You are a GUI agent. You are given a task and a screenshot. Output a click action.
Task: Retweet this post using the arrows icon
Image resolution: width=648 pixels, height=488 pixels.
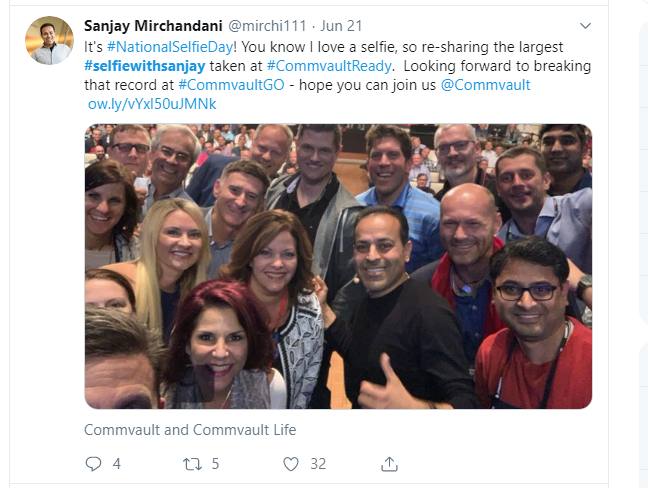pos(193,464)
